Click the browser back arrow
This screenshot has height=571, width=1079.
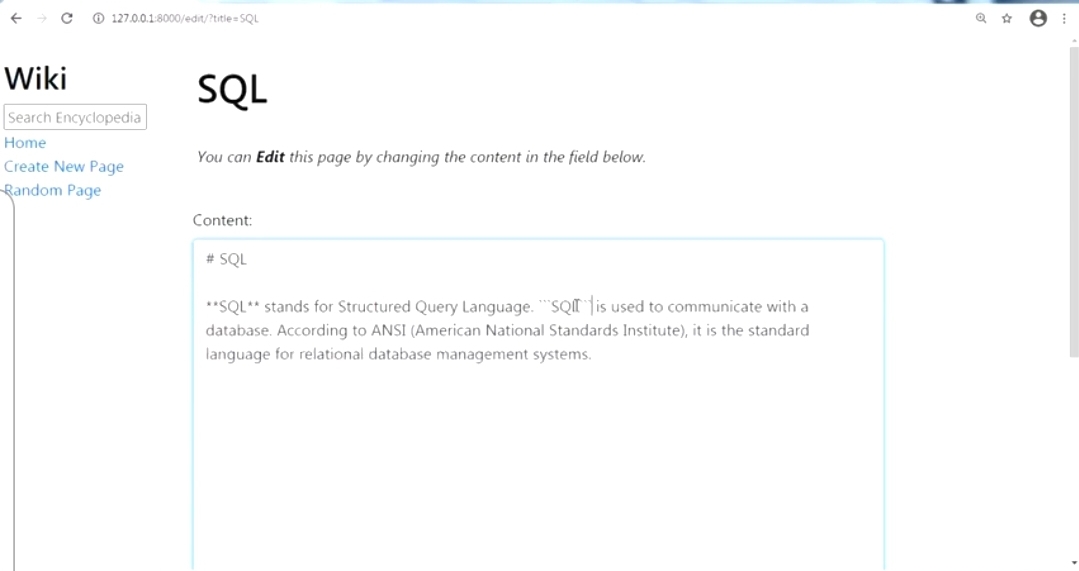click(16, 18)
